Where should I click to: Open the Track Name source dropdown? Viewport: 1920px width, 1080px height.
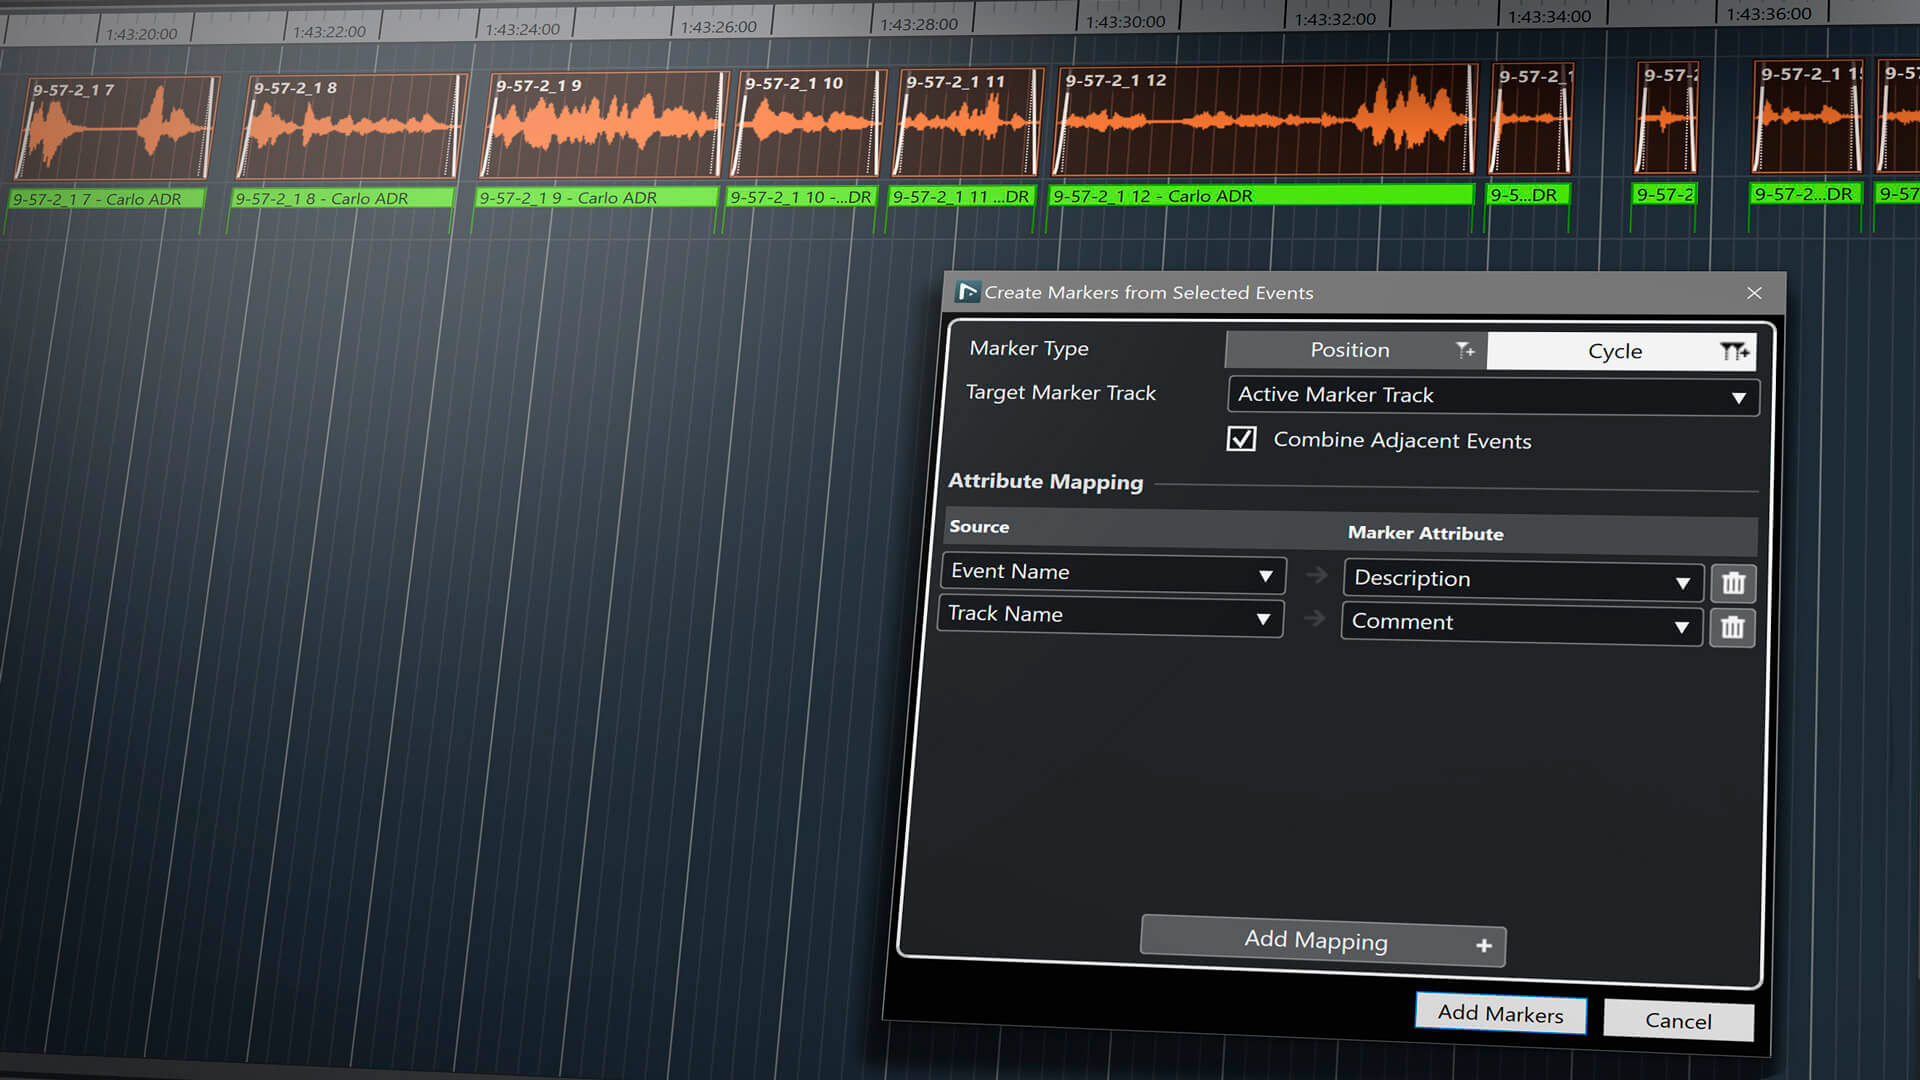(1110, 616)
